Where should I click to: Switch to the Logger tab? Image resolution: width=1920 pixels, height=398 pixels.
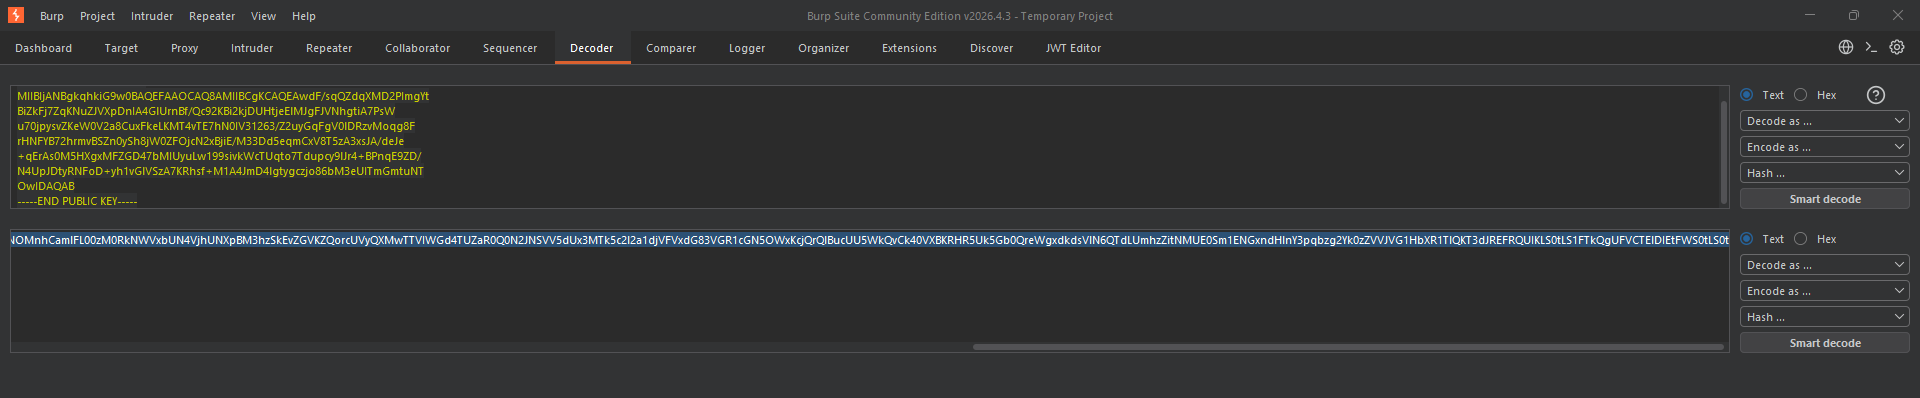(x=747, y=48)
